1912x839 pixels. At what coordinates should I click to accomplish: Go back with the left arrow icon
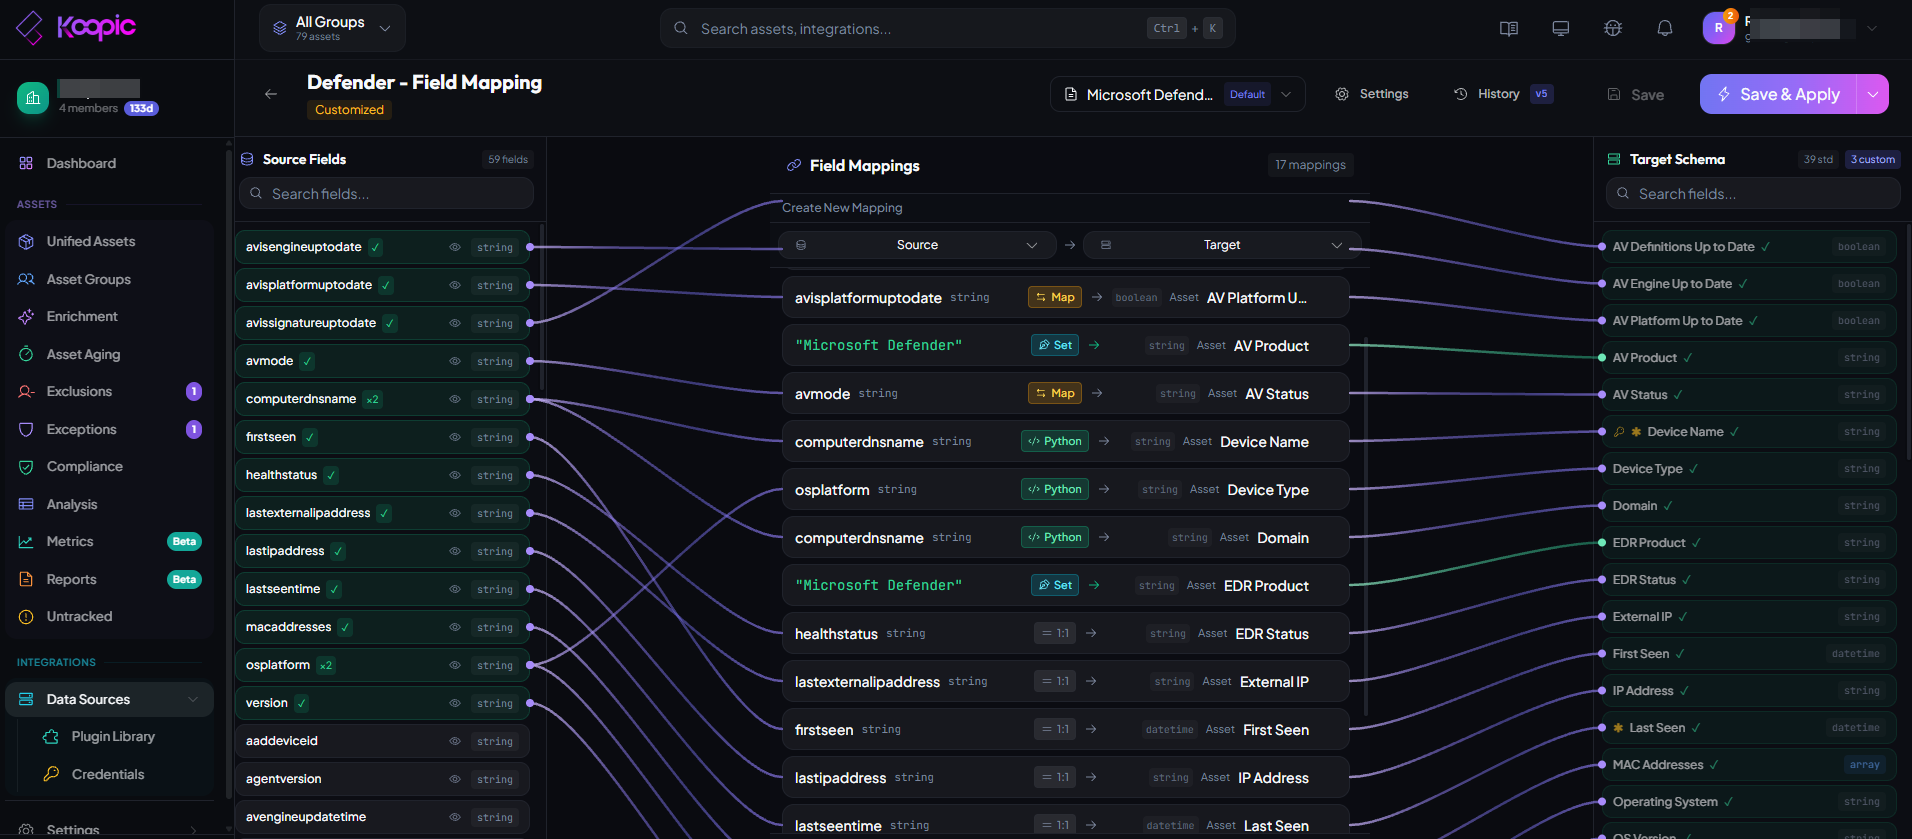[271, 94]
